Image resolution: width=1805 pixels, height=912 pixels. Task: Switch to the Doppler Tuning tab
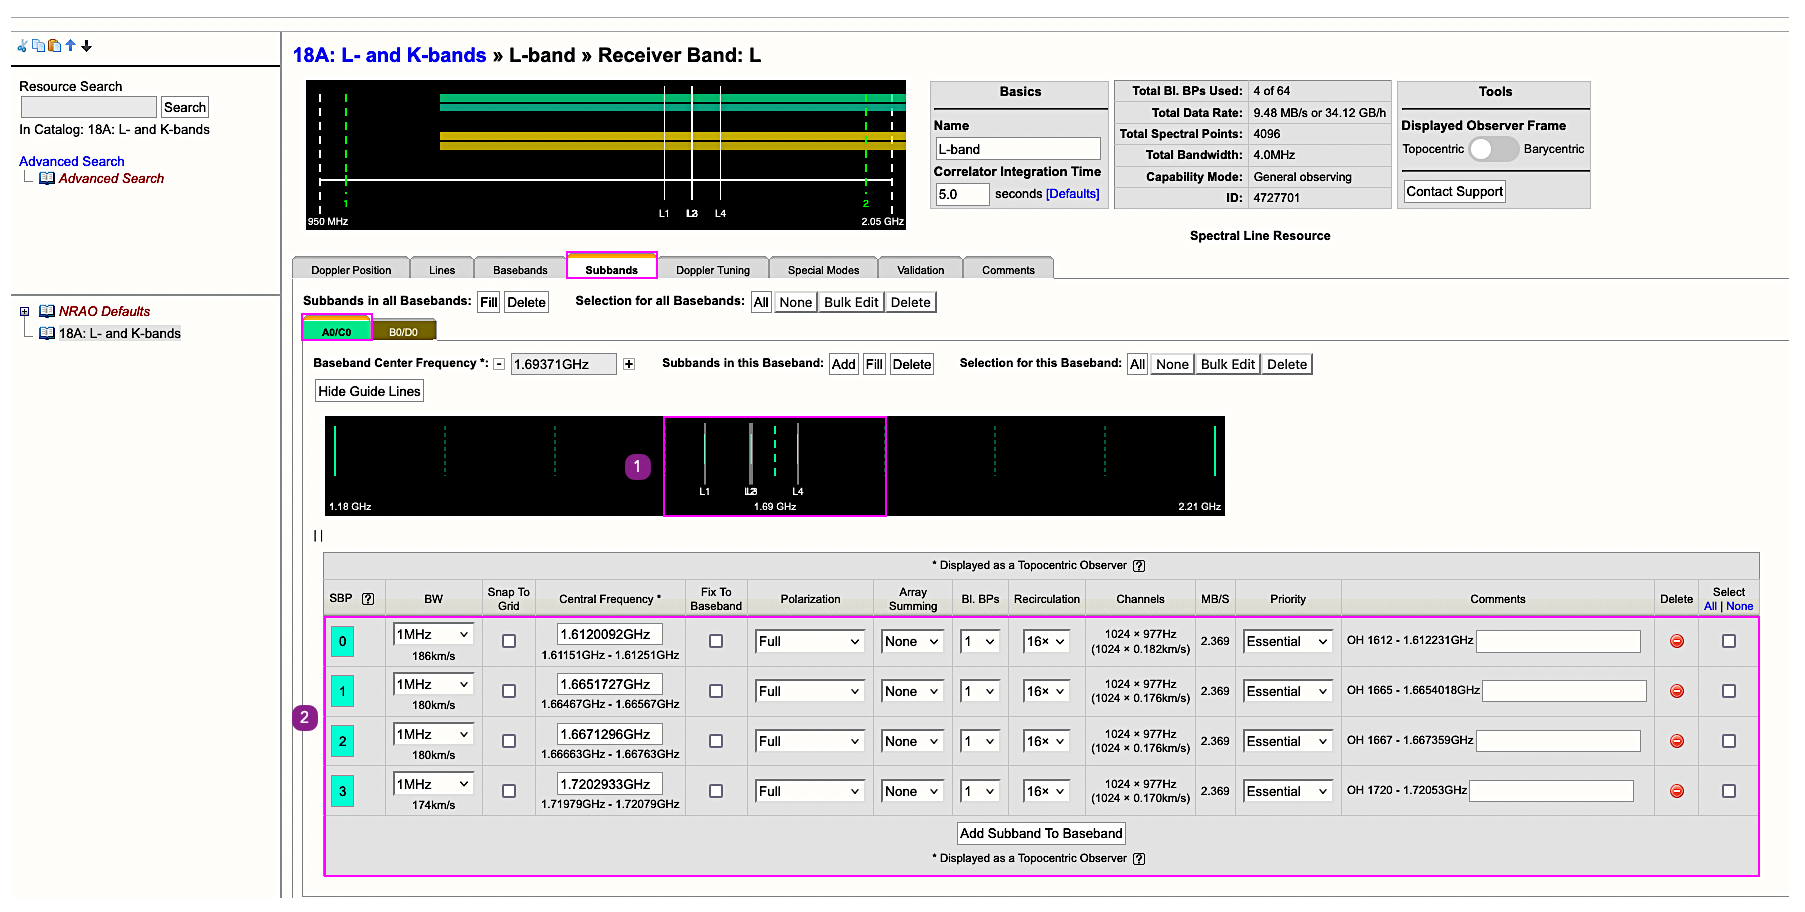coord(712,270)
